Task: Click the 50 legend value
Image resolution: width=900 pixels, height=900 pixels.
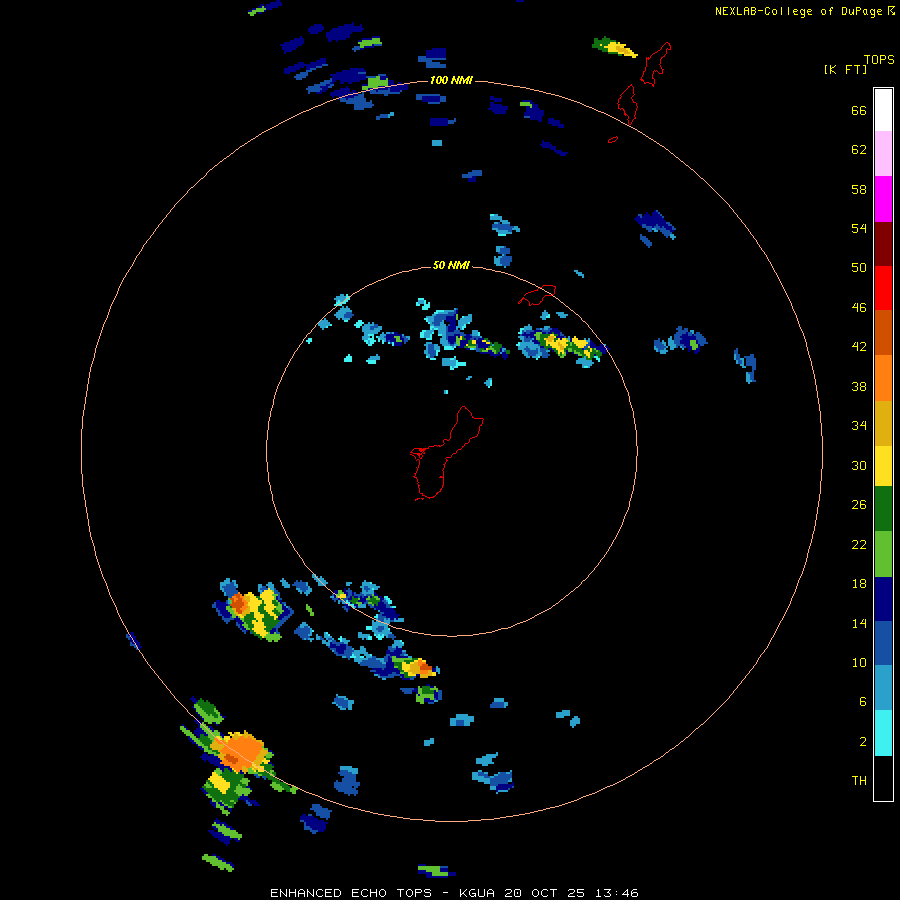Action: pos(859,268)
